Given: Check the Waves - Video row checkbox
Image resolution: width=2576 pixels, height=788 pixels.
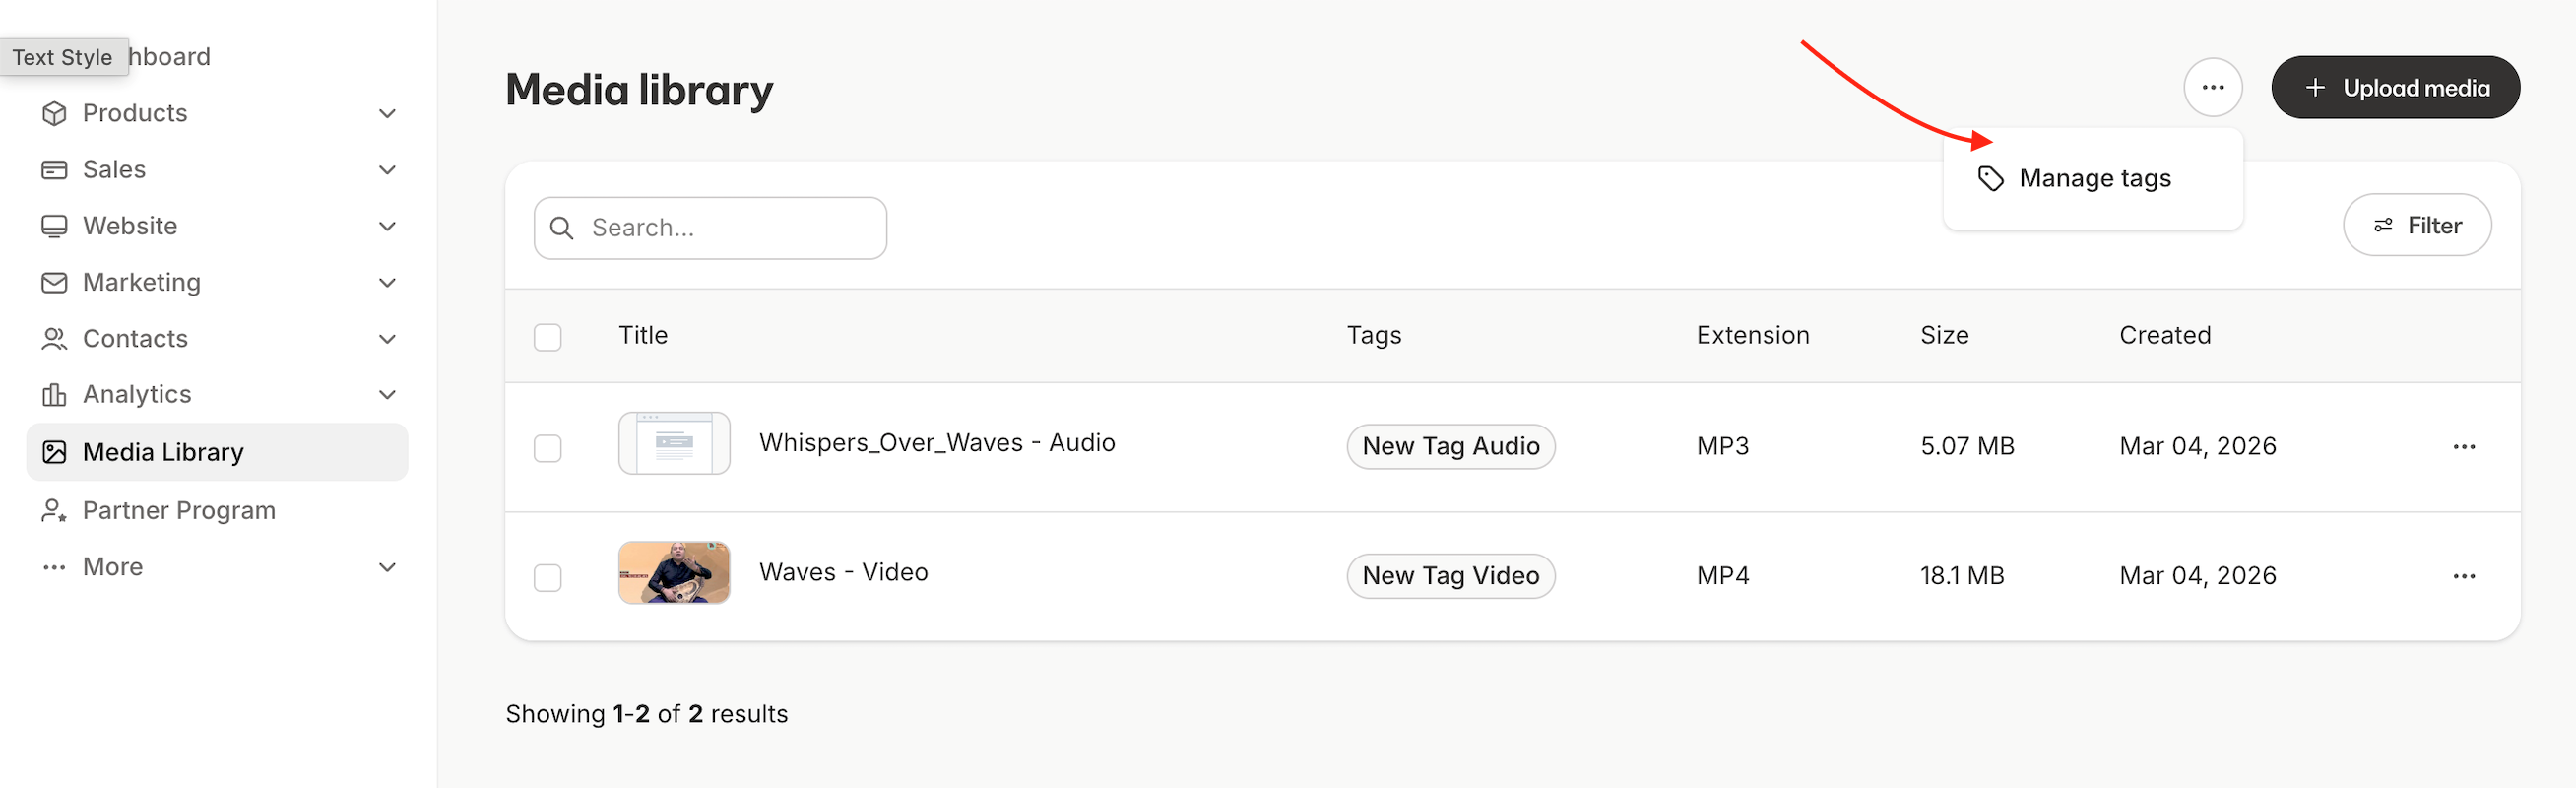Looking at the screenshot, I should coord(547,578).
